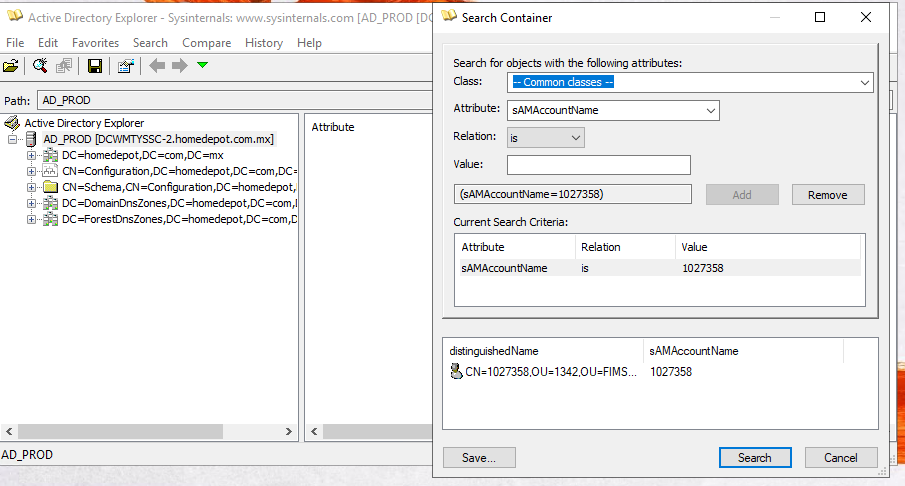Expand the DC=DomainDnsZones tree node
The image size is (905, 486).
[31, 203]
